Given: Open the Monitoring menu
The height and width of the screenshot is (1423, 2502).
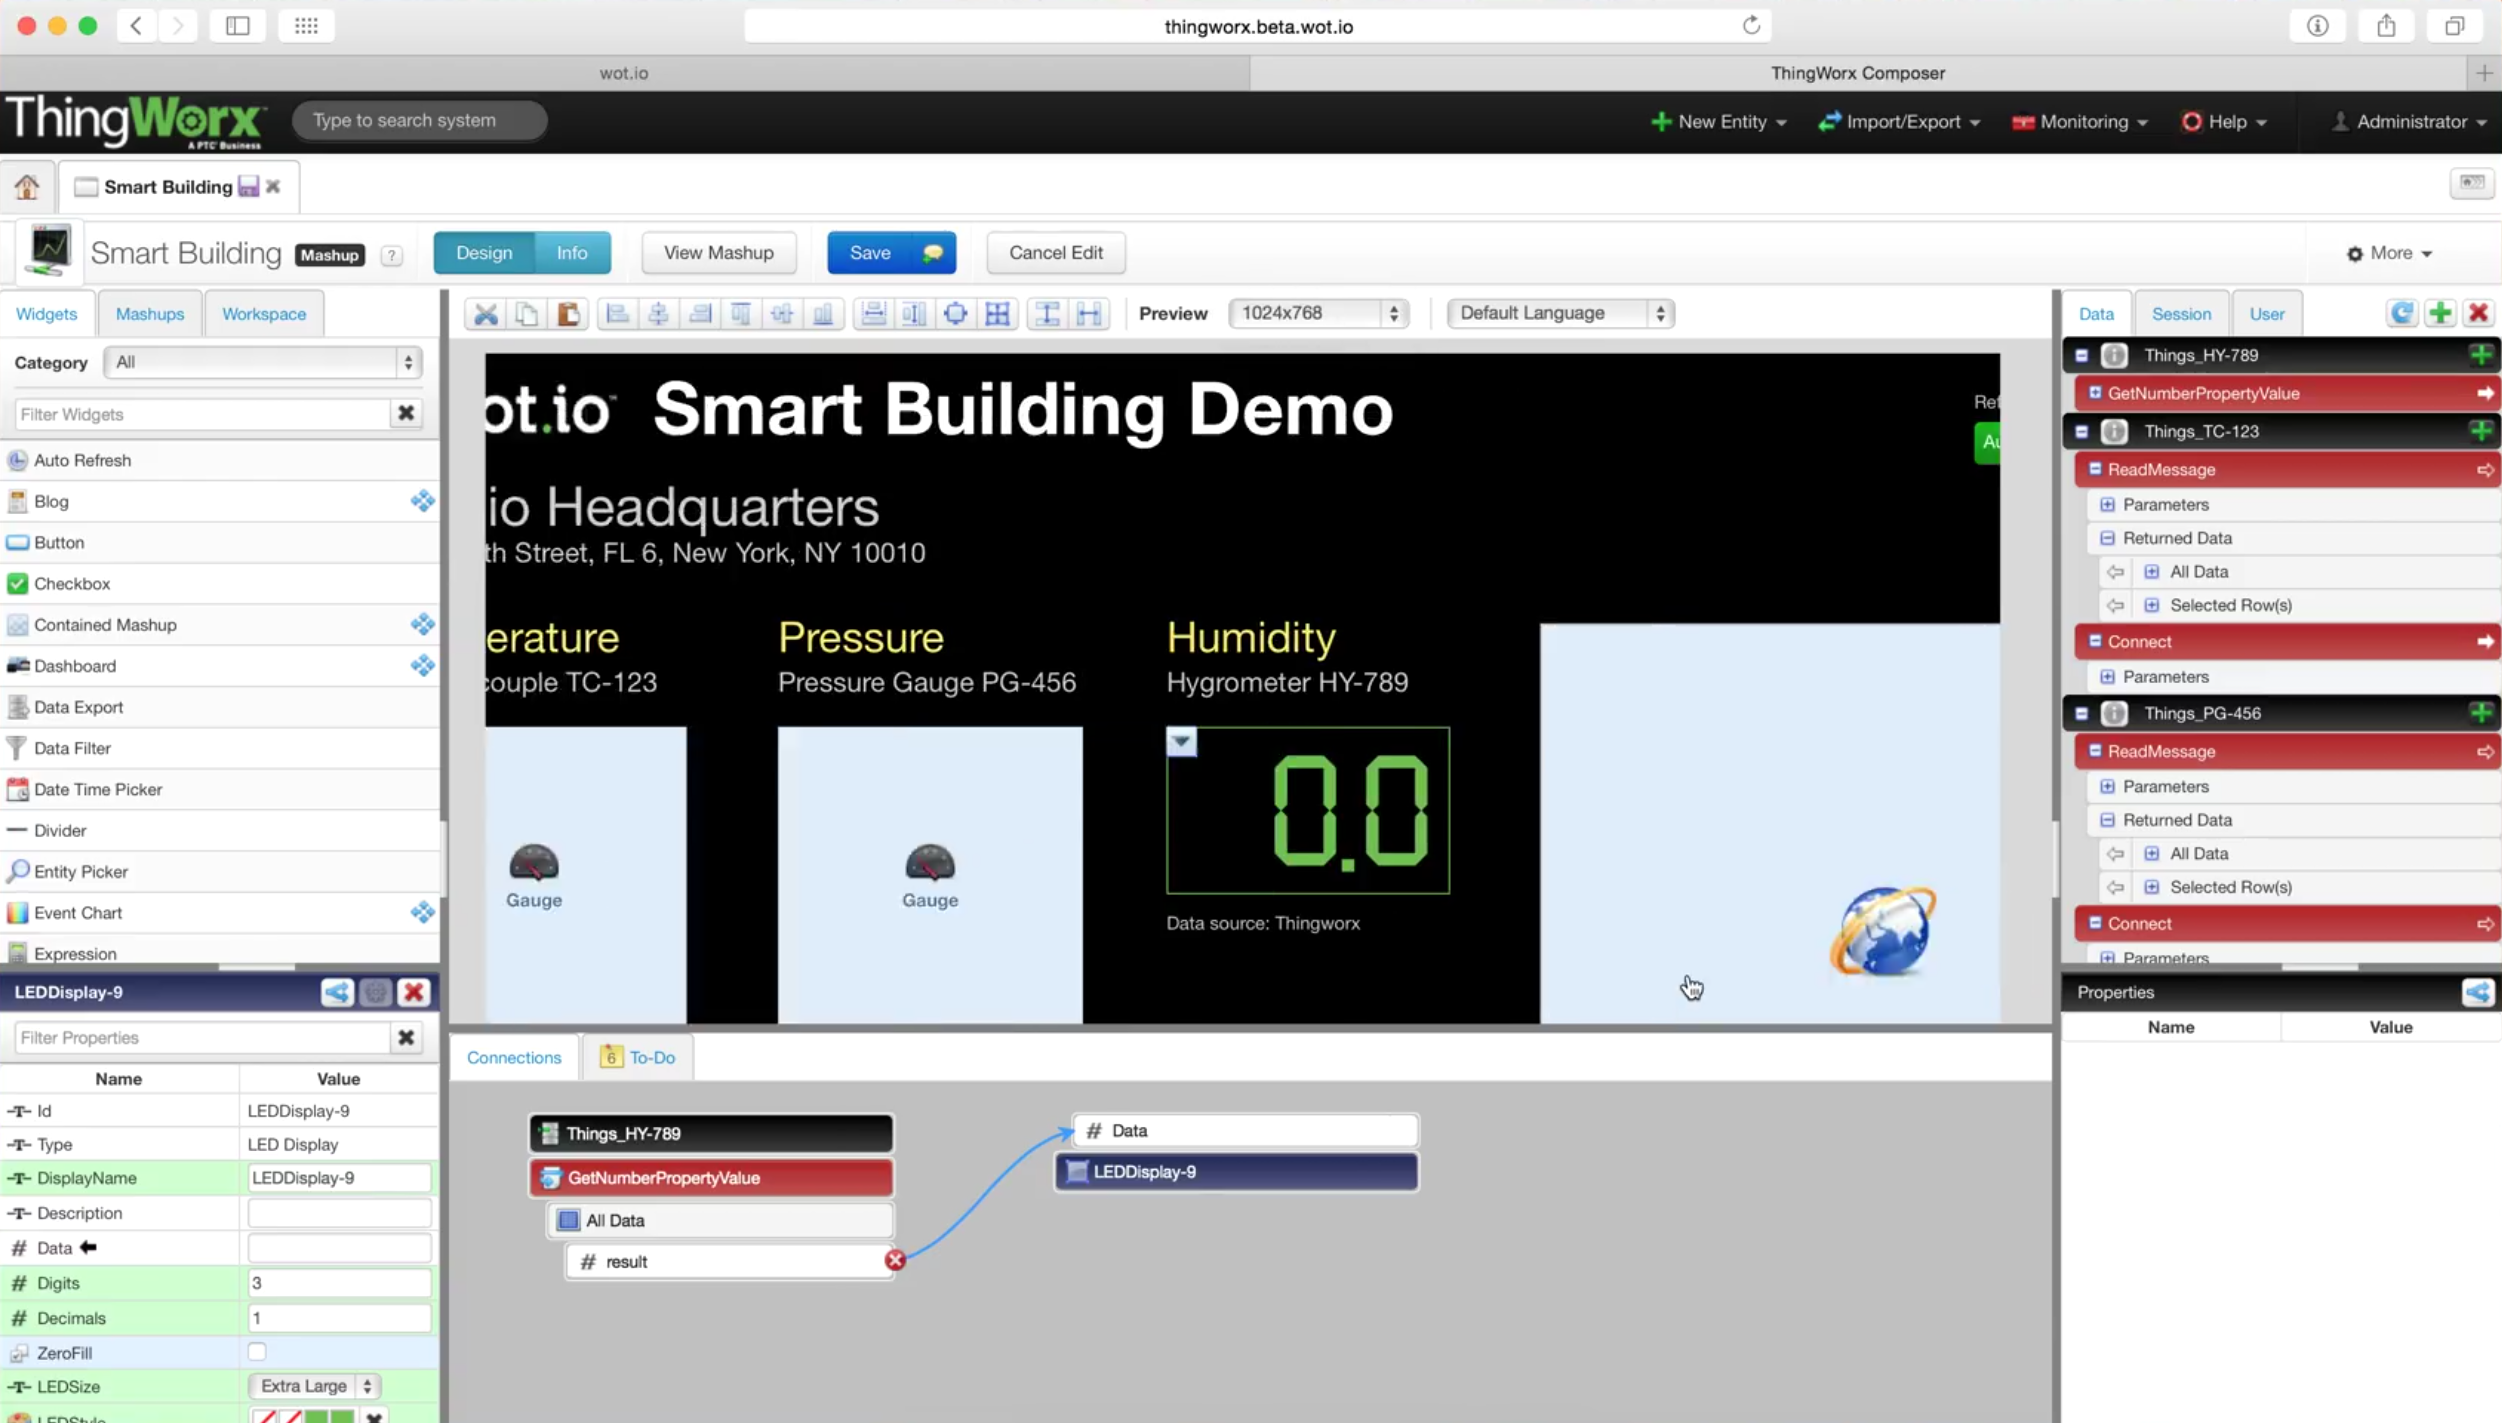Looking at the screenshot, I should tap(2079, 121).
